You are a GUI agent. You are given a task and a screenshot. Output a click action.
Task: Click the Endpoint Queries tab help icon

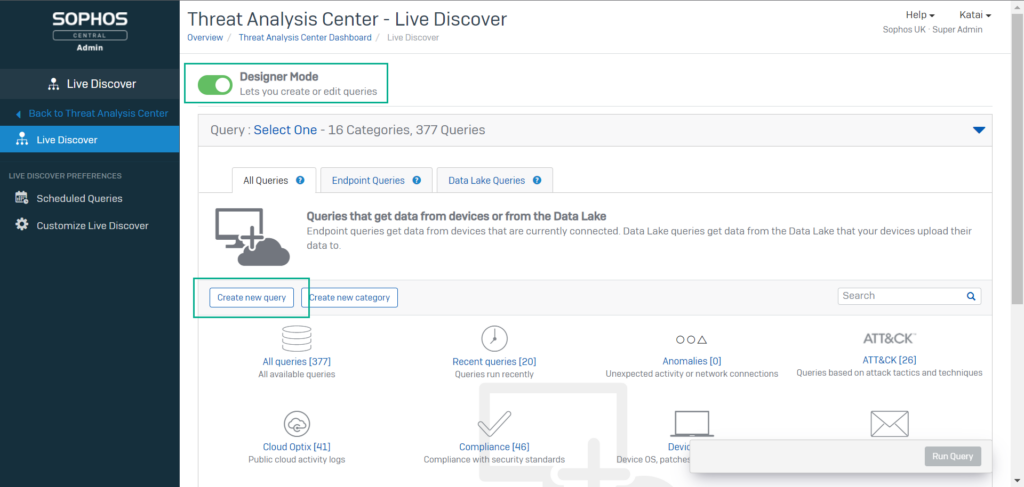click(416, 180)
